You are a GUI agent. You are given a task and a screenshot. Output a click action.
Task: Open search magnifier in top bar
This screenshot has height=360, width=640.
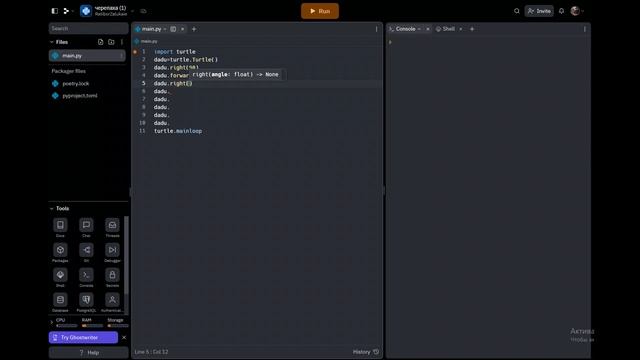[x=517, y=11]
